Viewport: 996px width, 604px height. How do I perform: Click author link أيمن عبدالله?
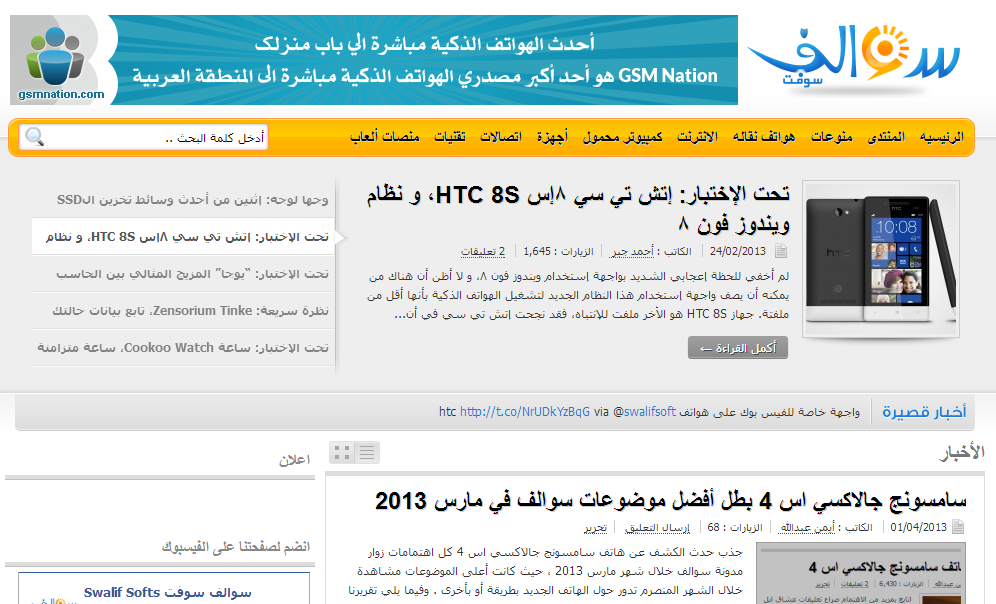(x=807, y=527)
